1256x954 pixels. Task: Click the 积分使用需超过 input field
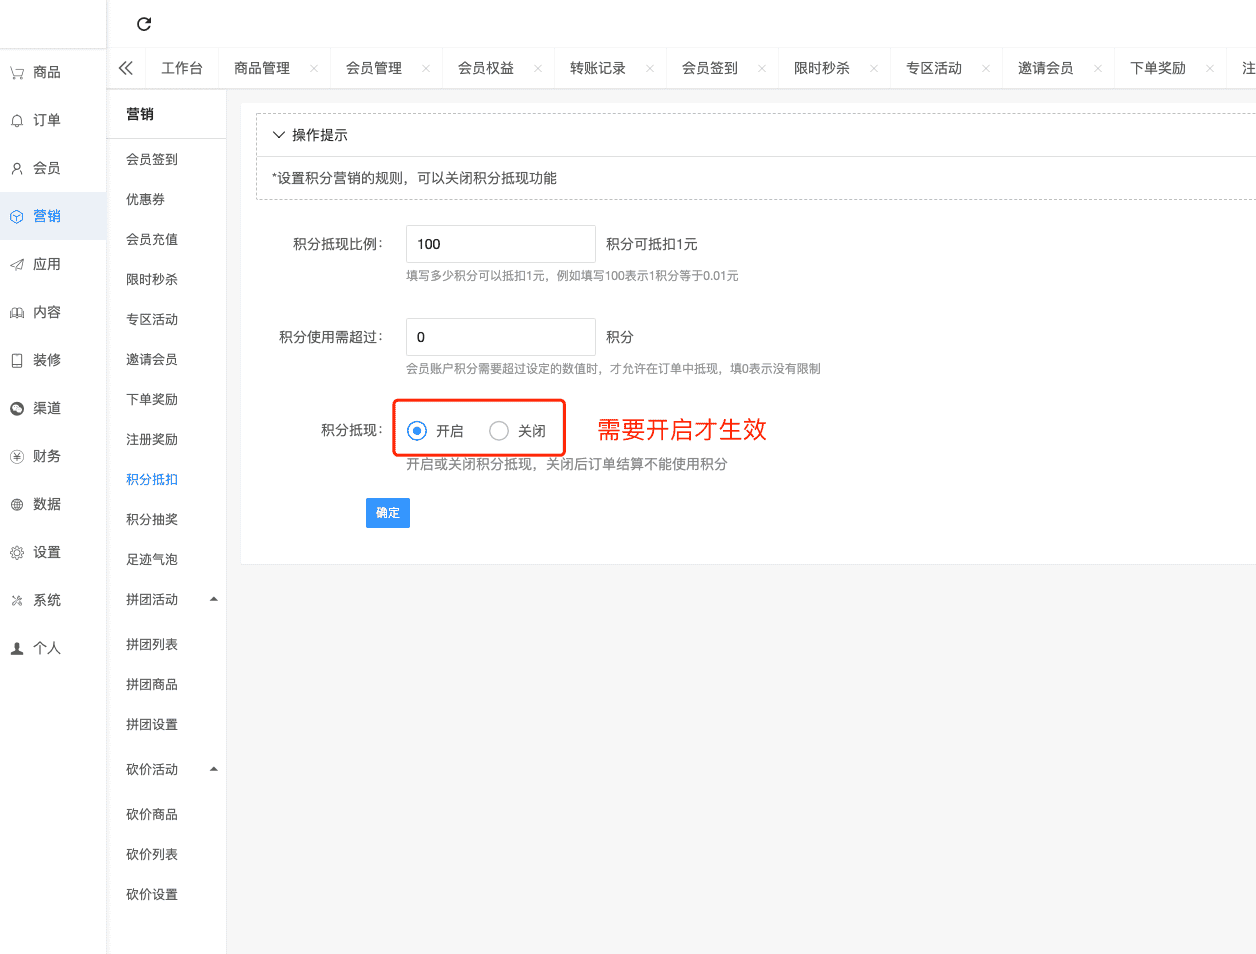pos(500,337)
